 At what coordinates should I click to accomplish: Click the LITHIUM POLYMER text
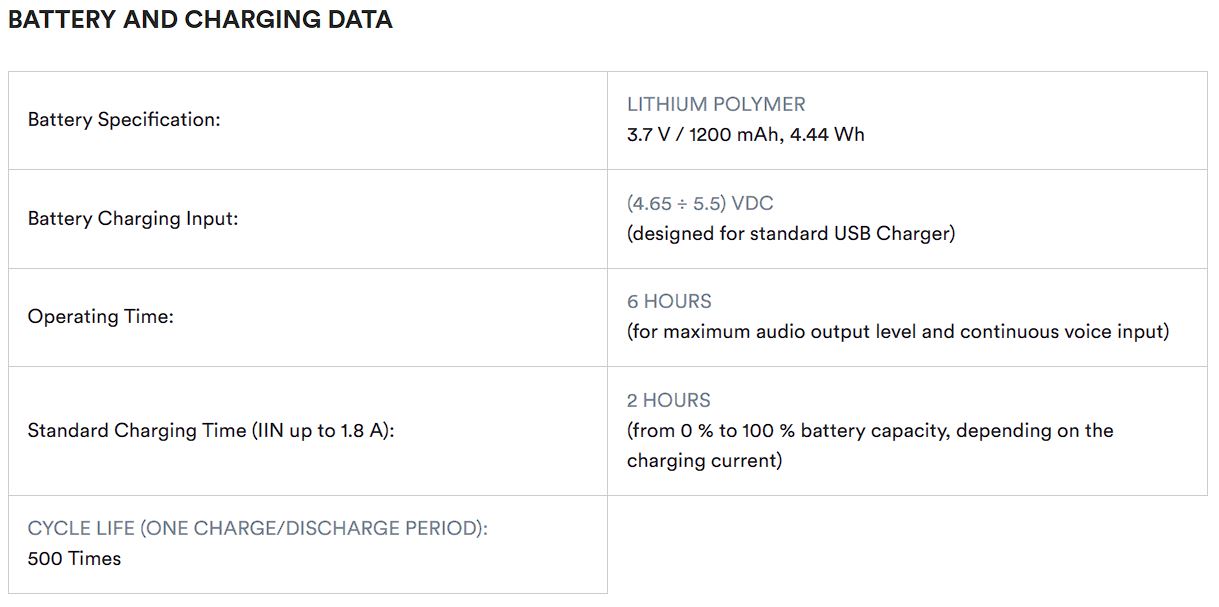click(716, 104)
